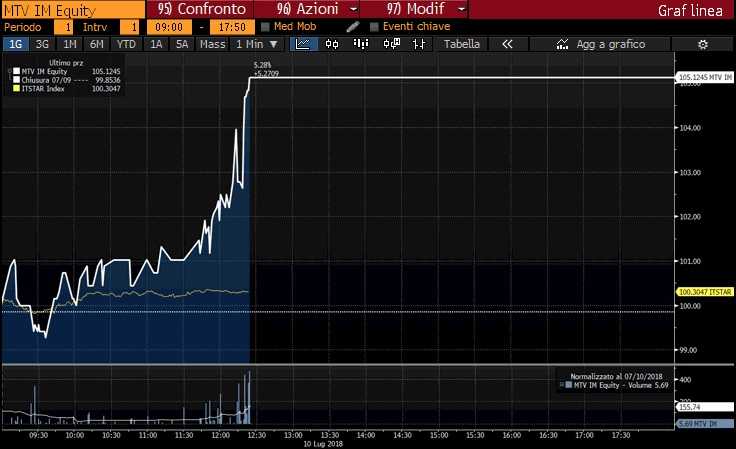Image resolution: width=736 pixels, height=449 pixels.
Task: Select the 3G range tab
Action: [x=42, y=44]
